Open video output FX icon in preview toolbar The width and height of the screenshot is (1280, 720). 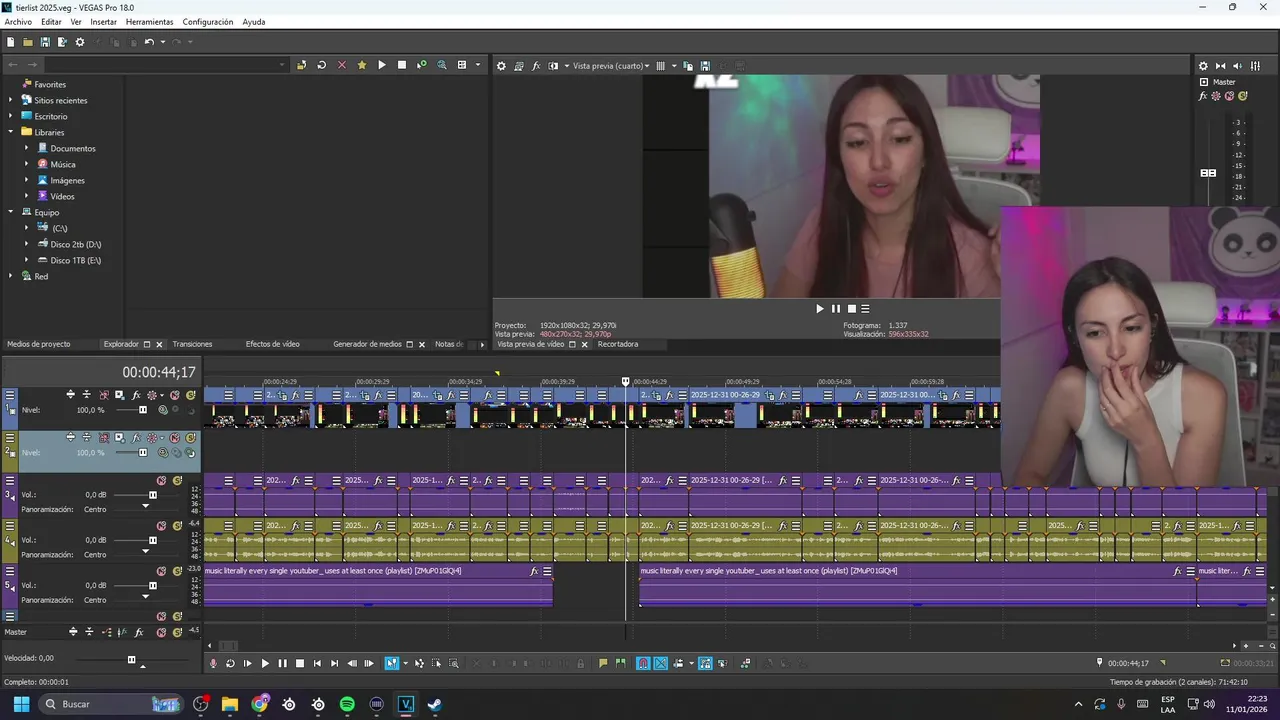pos(536,66)
